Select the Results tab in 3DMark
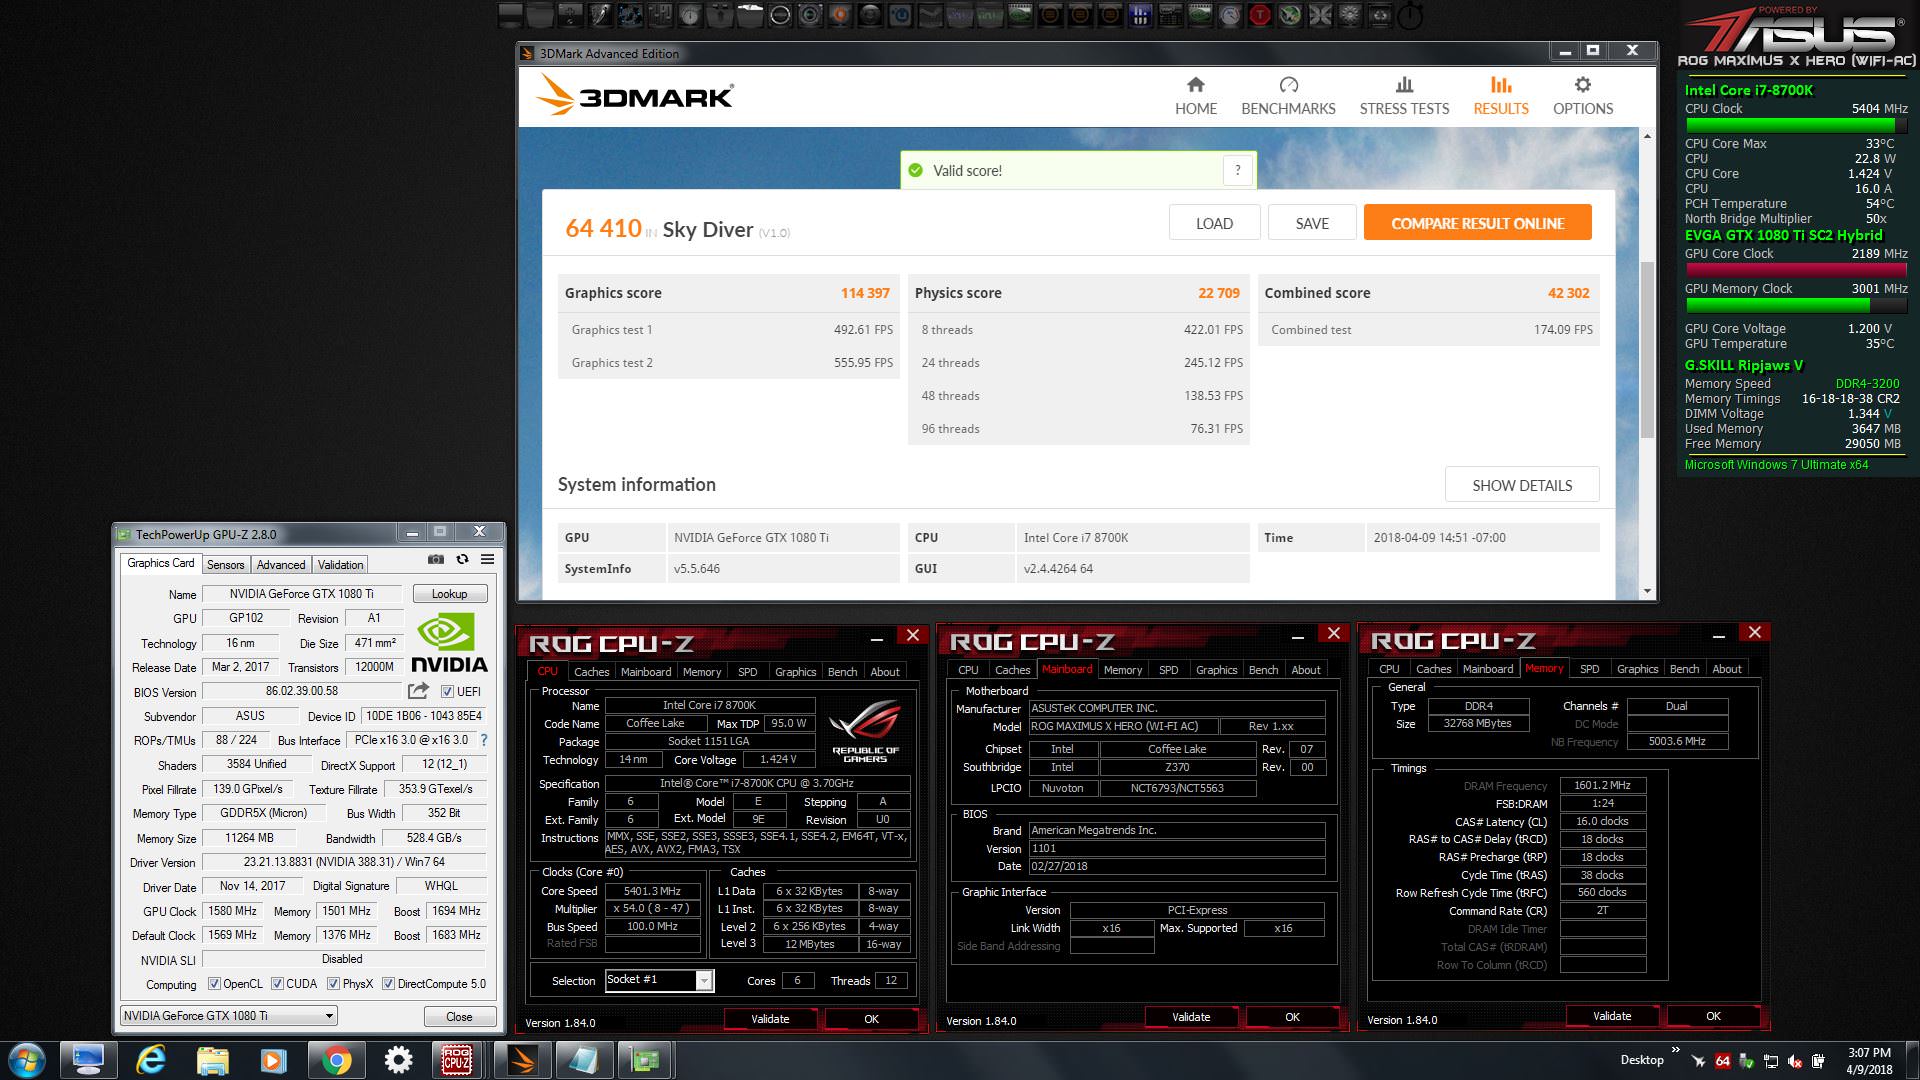Screen dimensions: 1920x1080 click(x=1500, y=97)
